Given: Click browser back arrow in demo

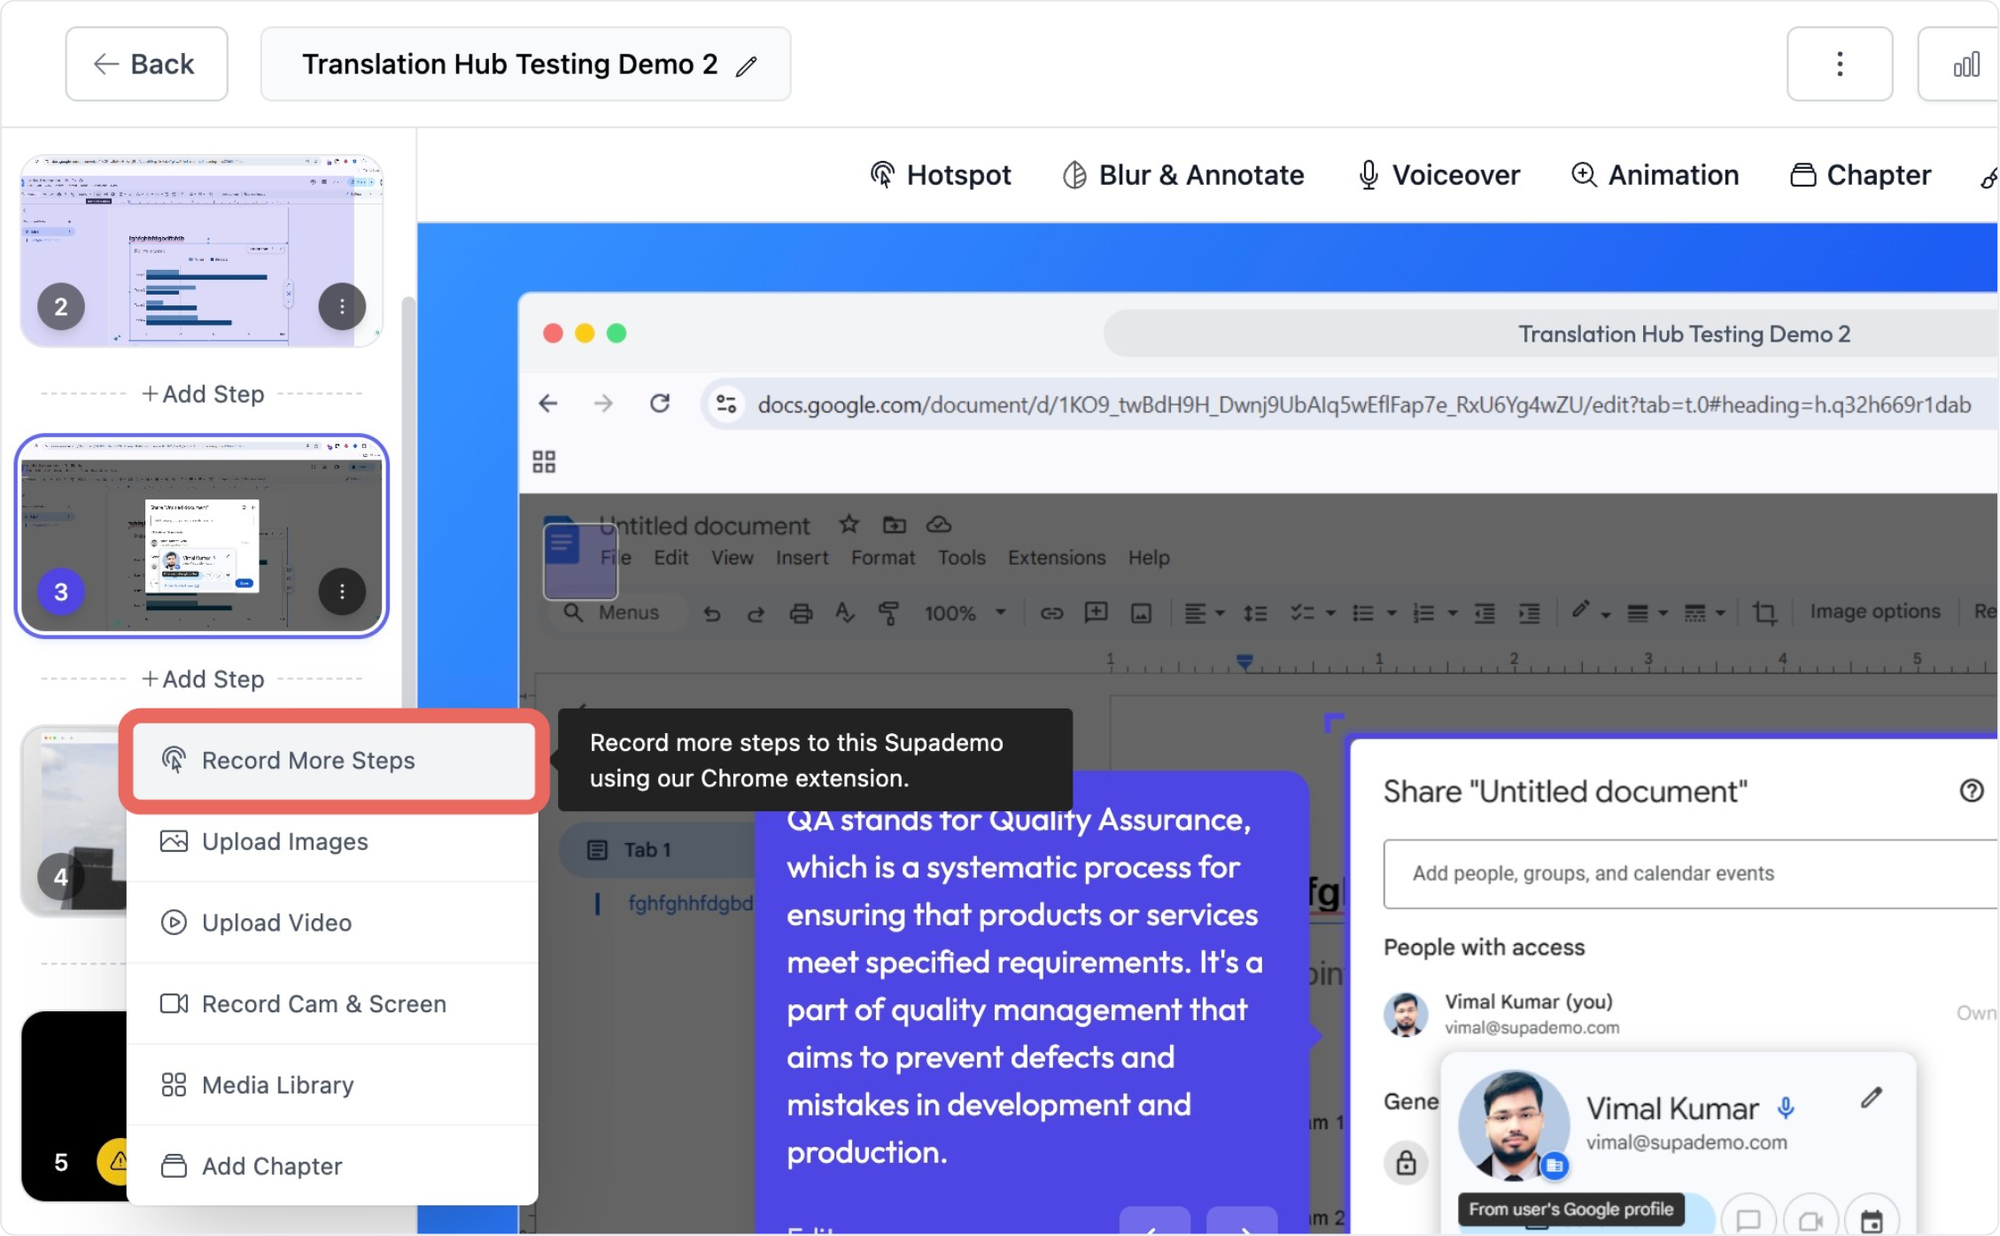Looking at the screenshot, I should tap(548, 404).
